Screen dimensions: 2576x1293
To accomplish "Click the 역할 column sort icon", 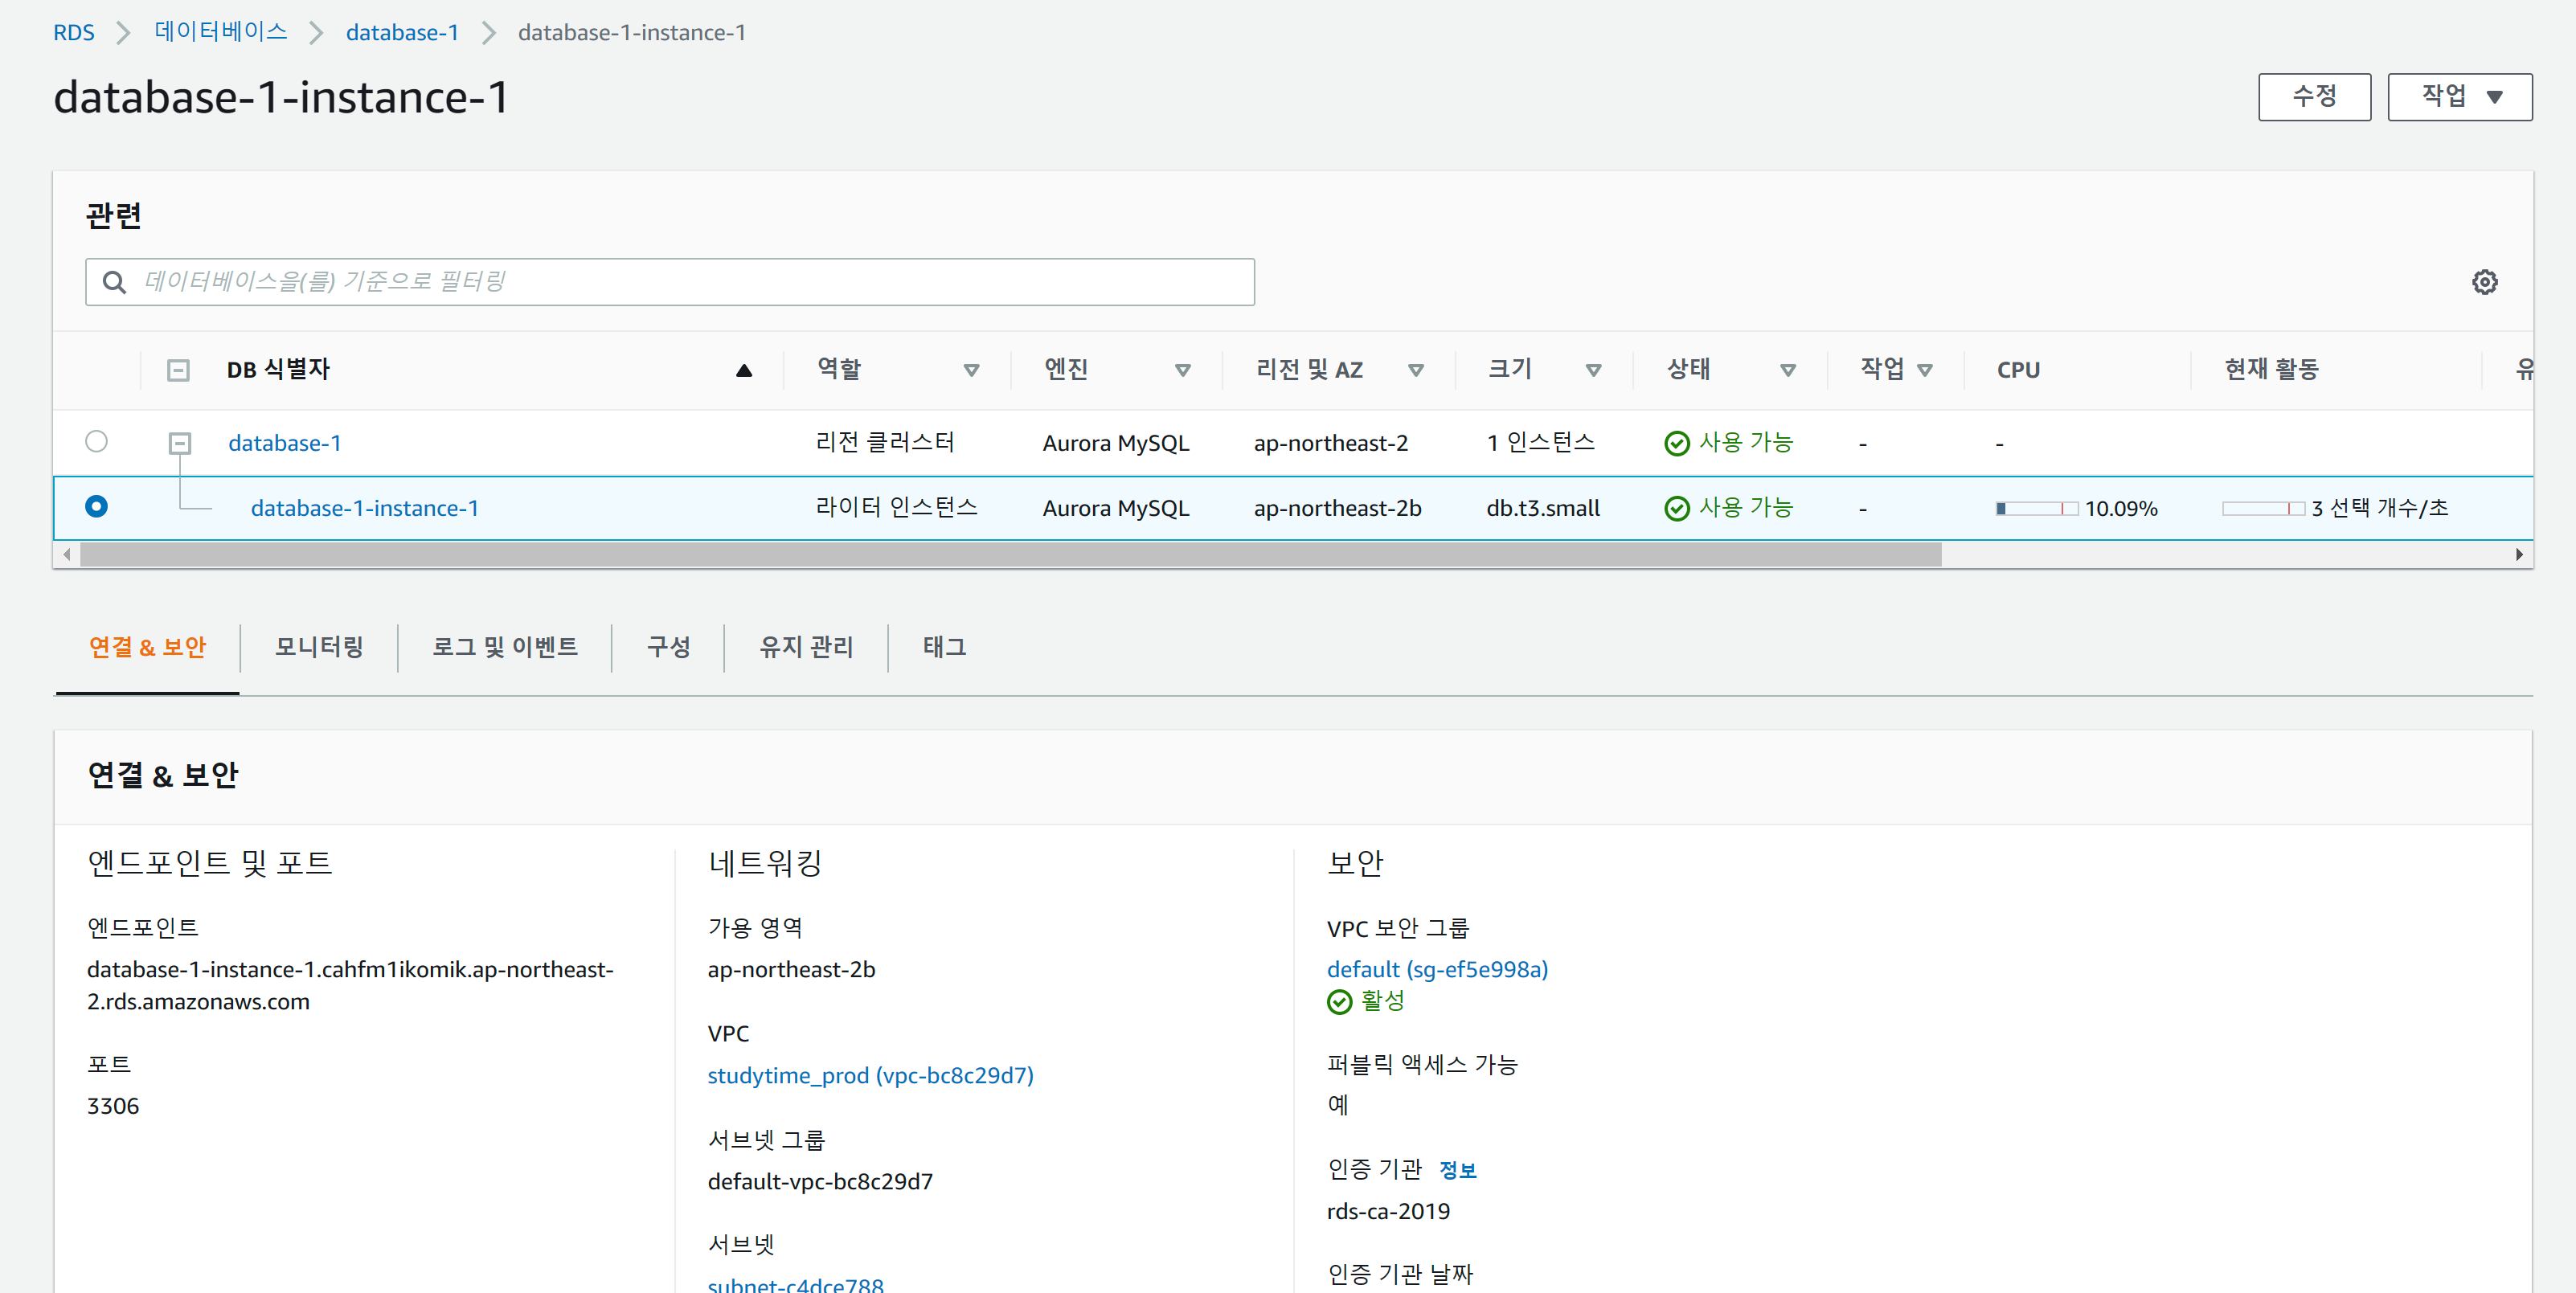I will click(970, 370).
